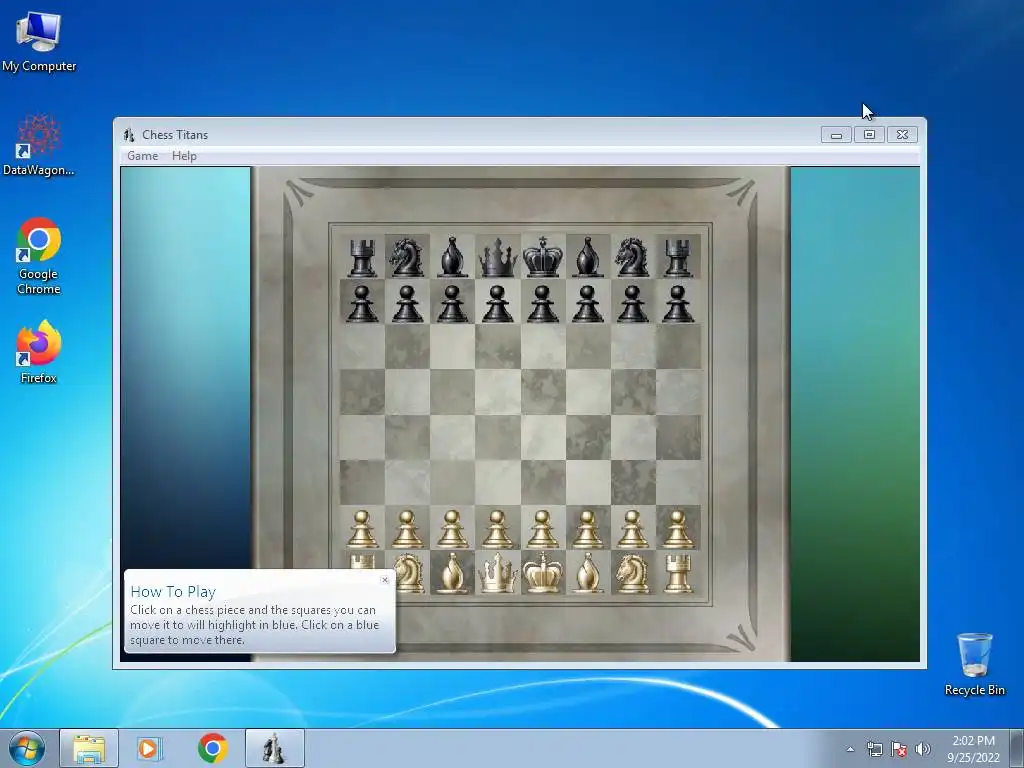The height and width of the screenshot is (768, 1024).
Task: Minimize the Chess Titans window
Action: pyautogui.click(x=836, y=135)
